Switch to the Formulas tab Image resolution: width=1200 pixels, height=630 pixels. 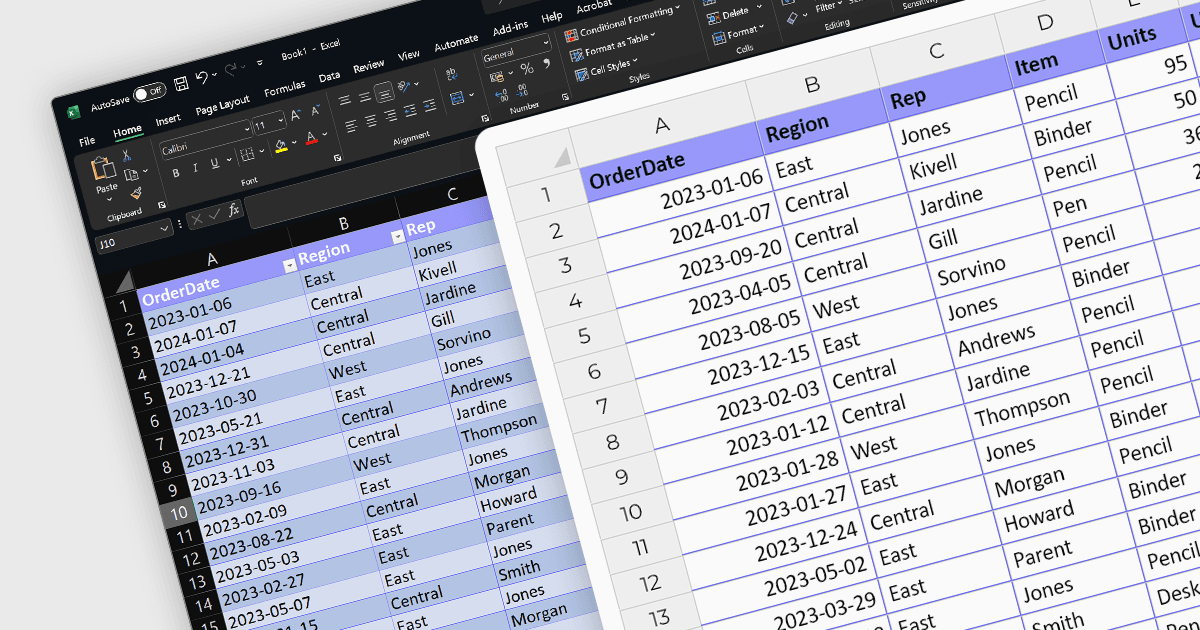[285, 89]
